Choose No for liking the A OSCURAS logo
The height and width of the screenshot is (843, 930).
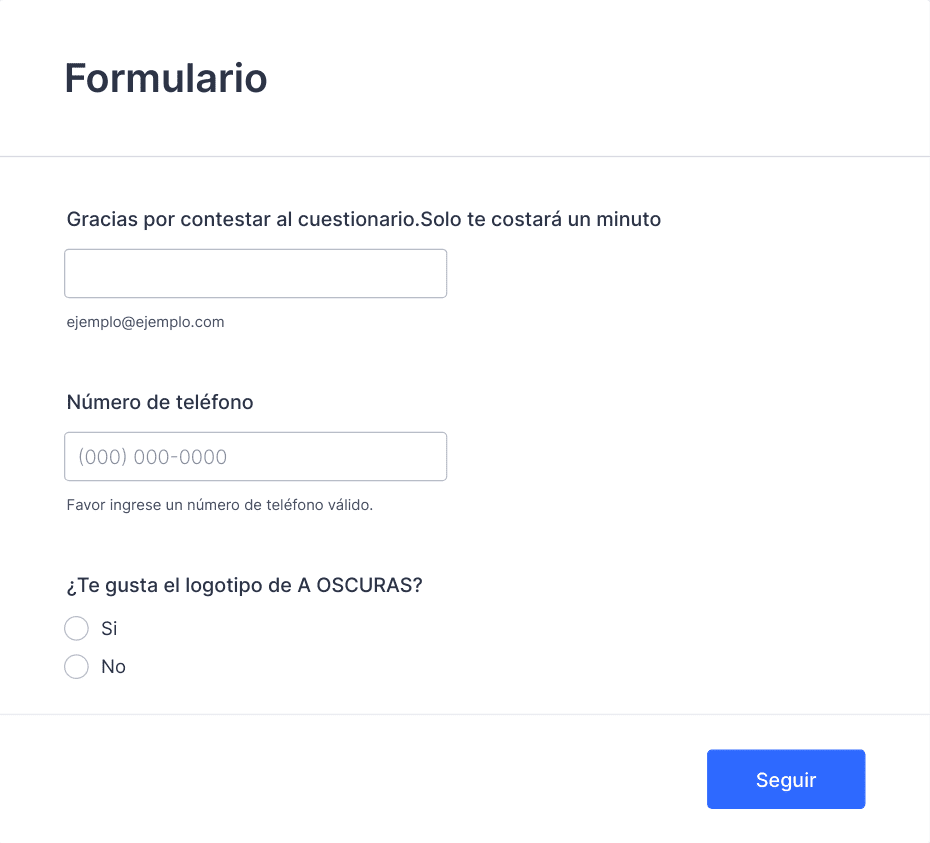(77, 667)
